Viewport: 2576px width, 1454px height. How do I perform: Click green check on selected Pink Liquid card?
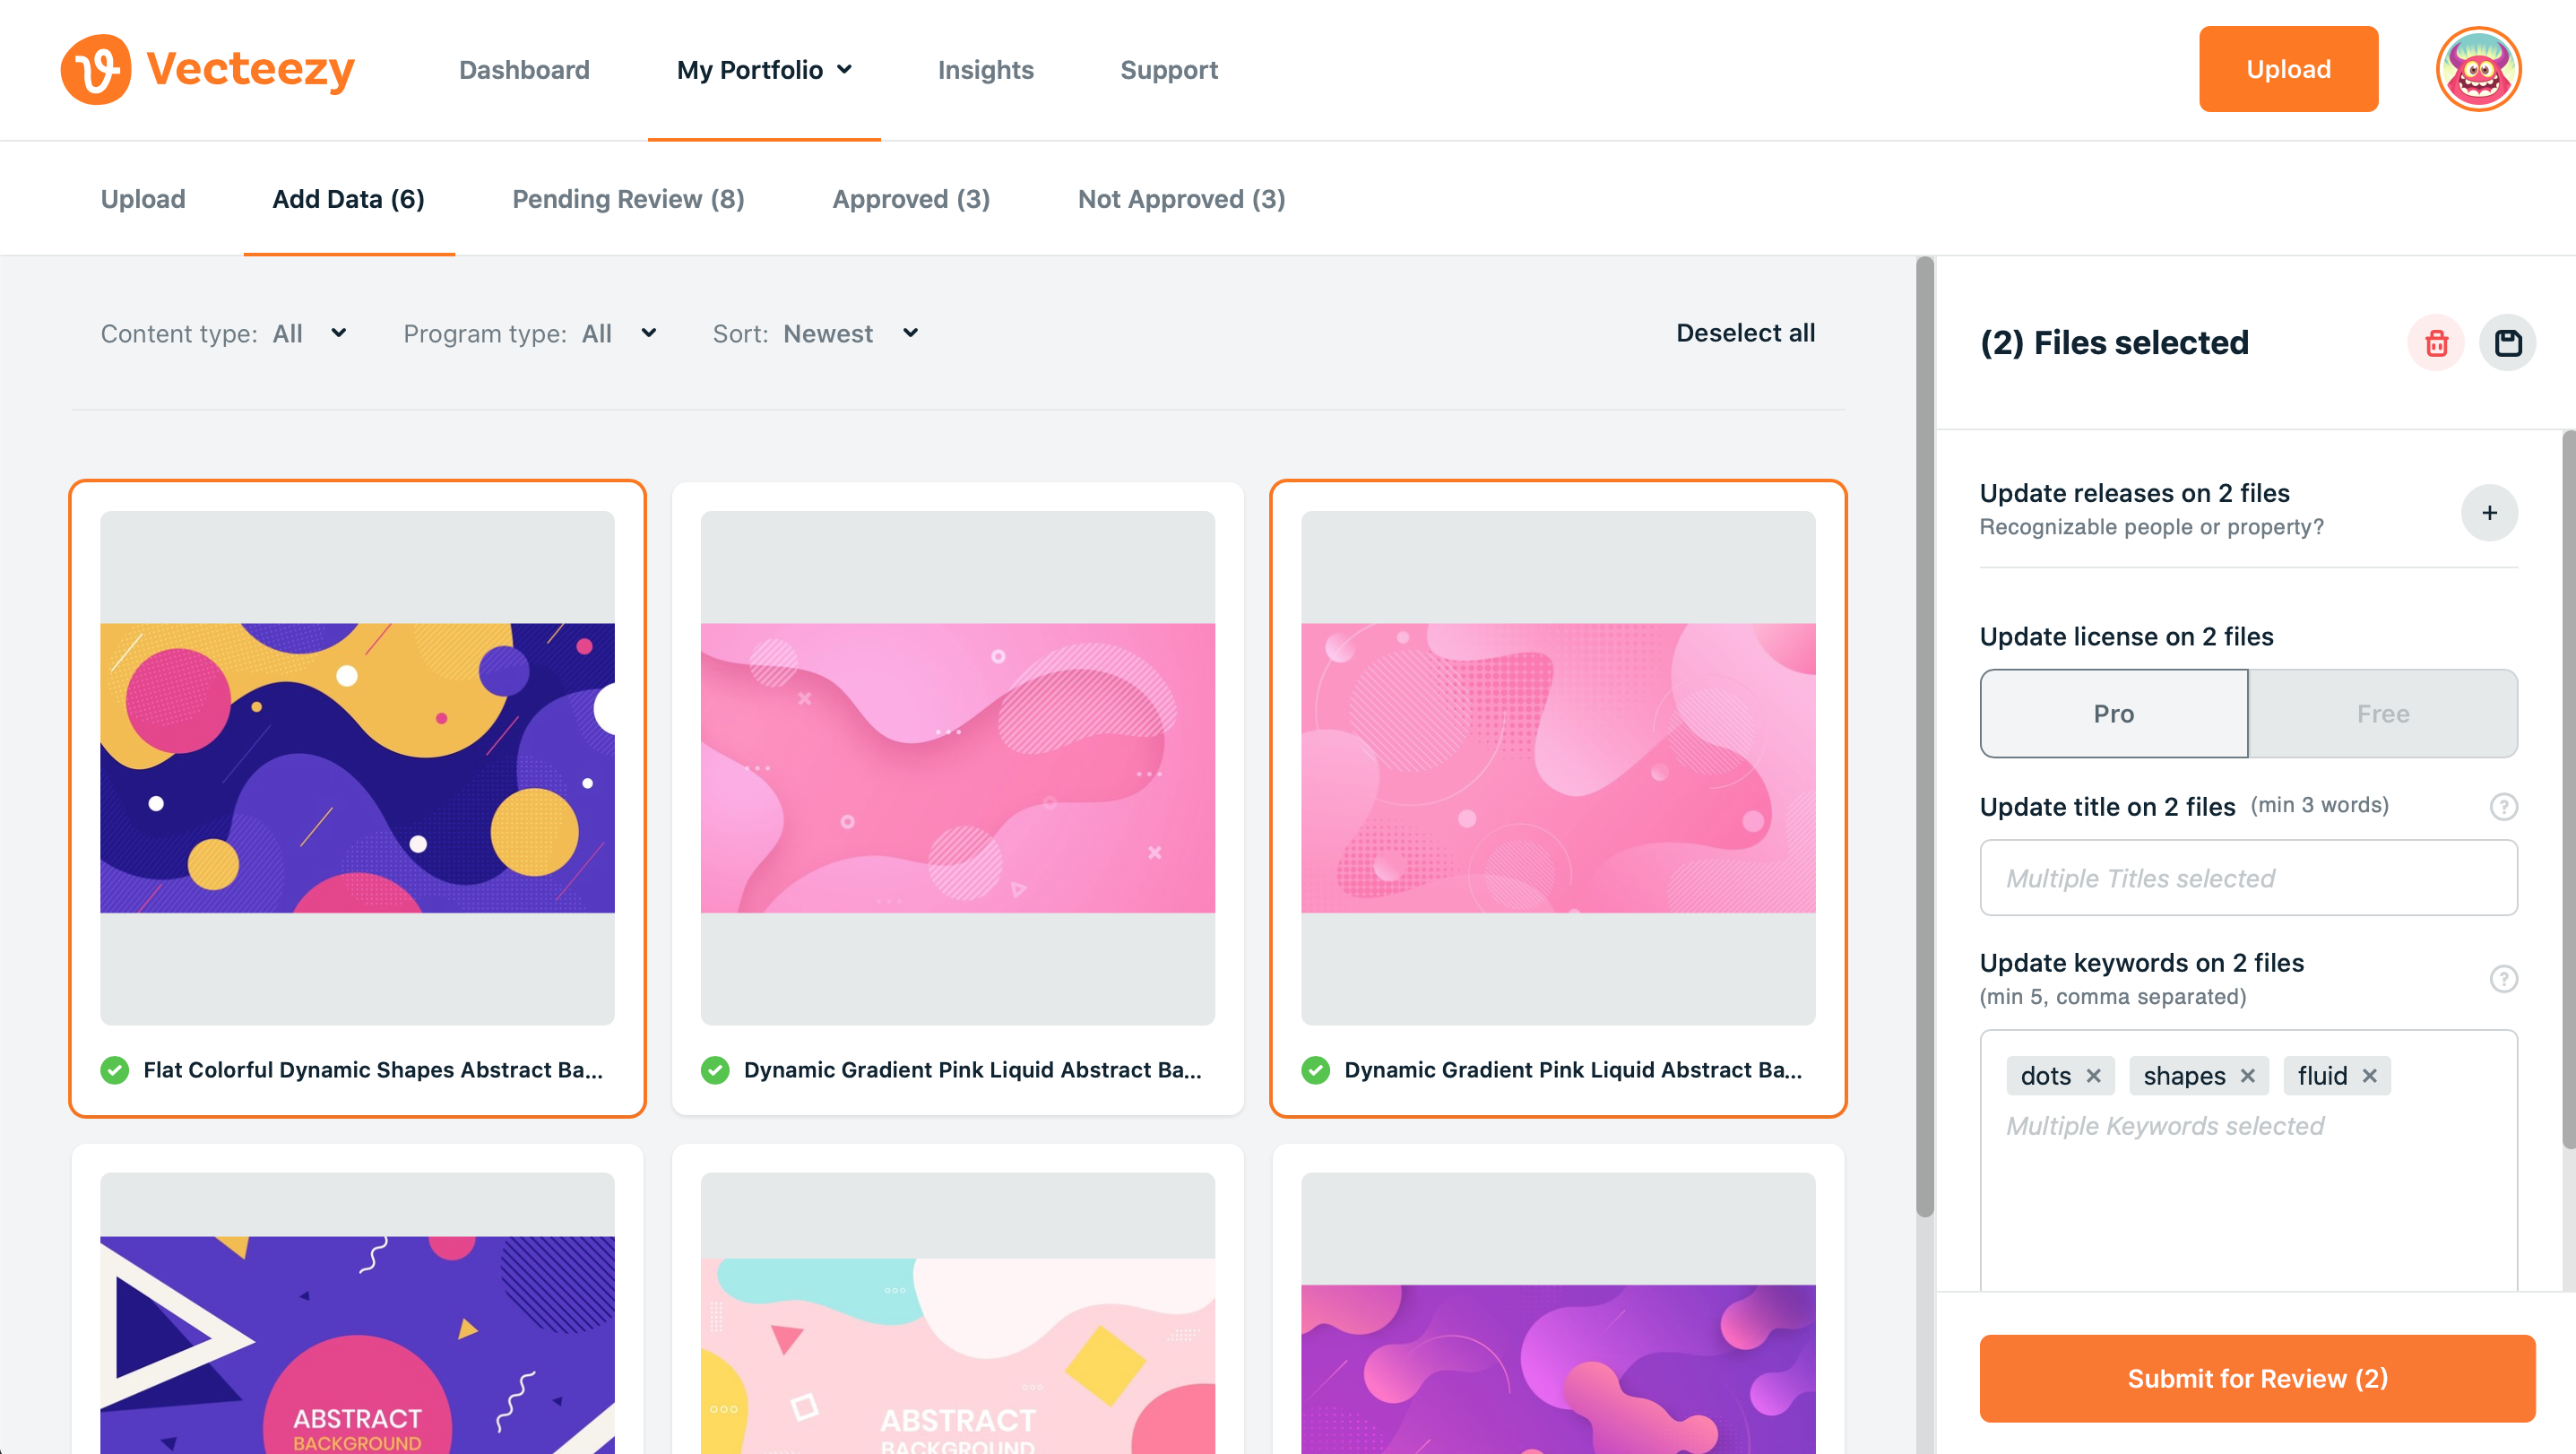(1315, 1070)
